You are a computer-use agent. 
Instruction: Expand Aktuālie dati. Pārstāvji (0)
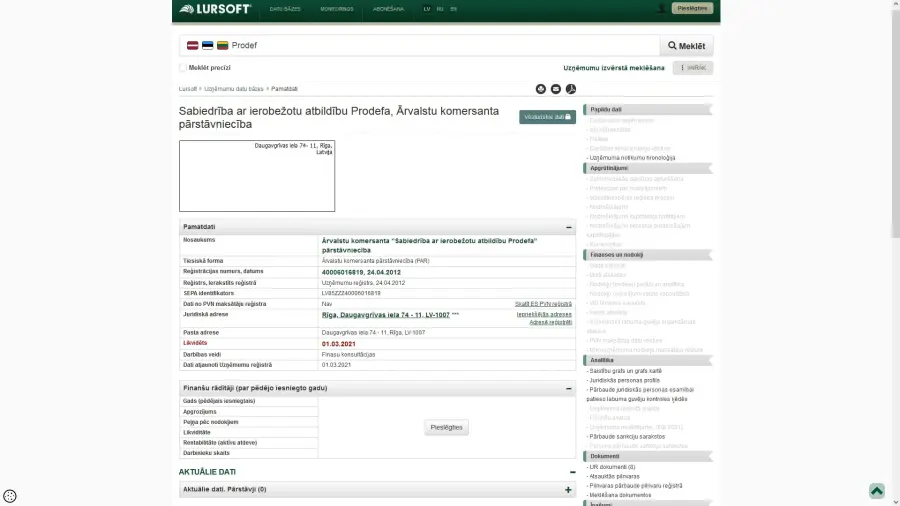pyautogui.click(x=568, y=490)
